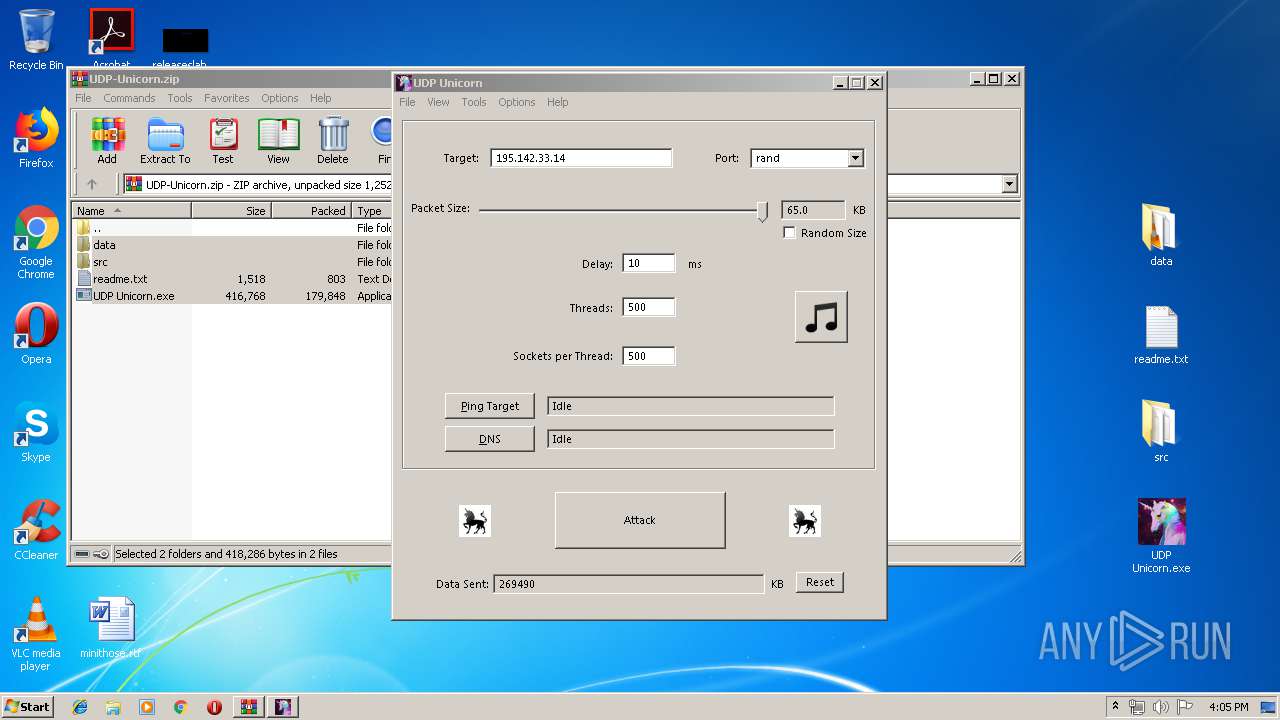Click Internet Explorer taskbar icon

coord(80,707)
